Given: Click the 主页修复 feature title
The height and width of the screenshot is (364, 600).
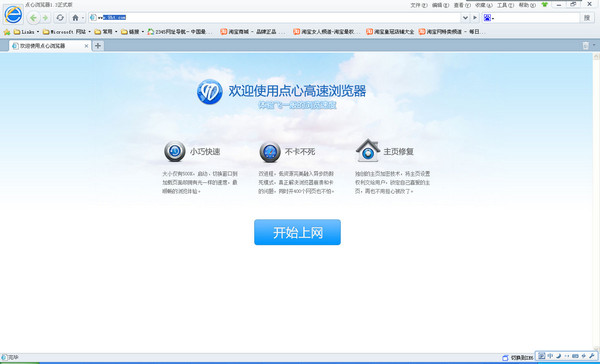Looking at the screenshot, I should pyautogui.click(x=398, y=152).
